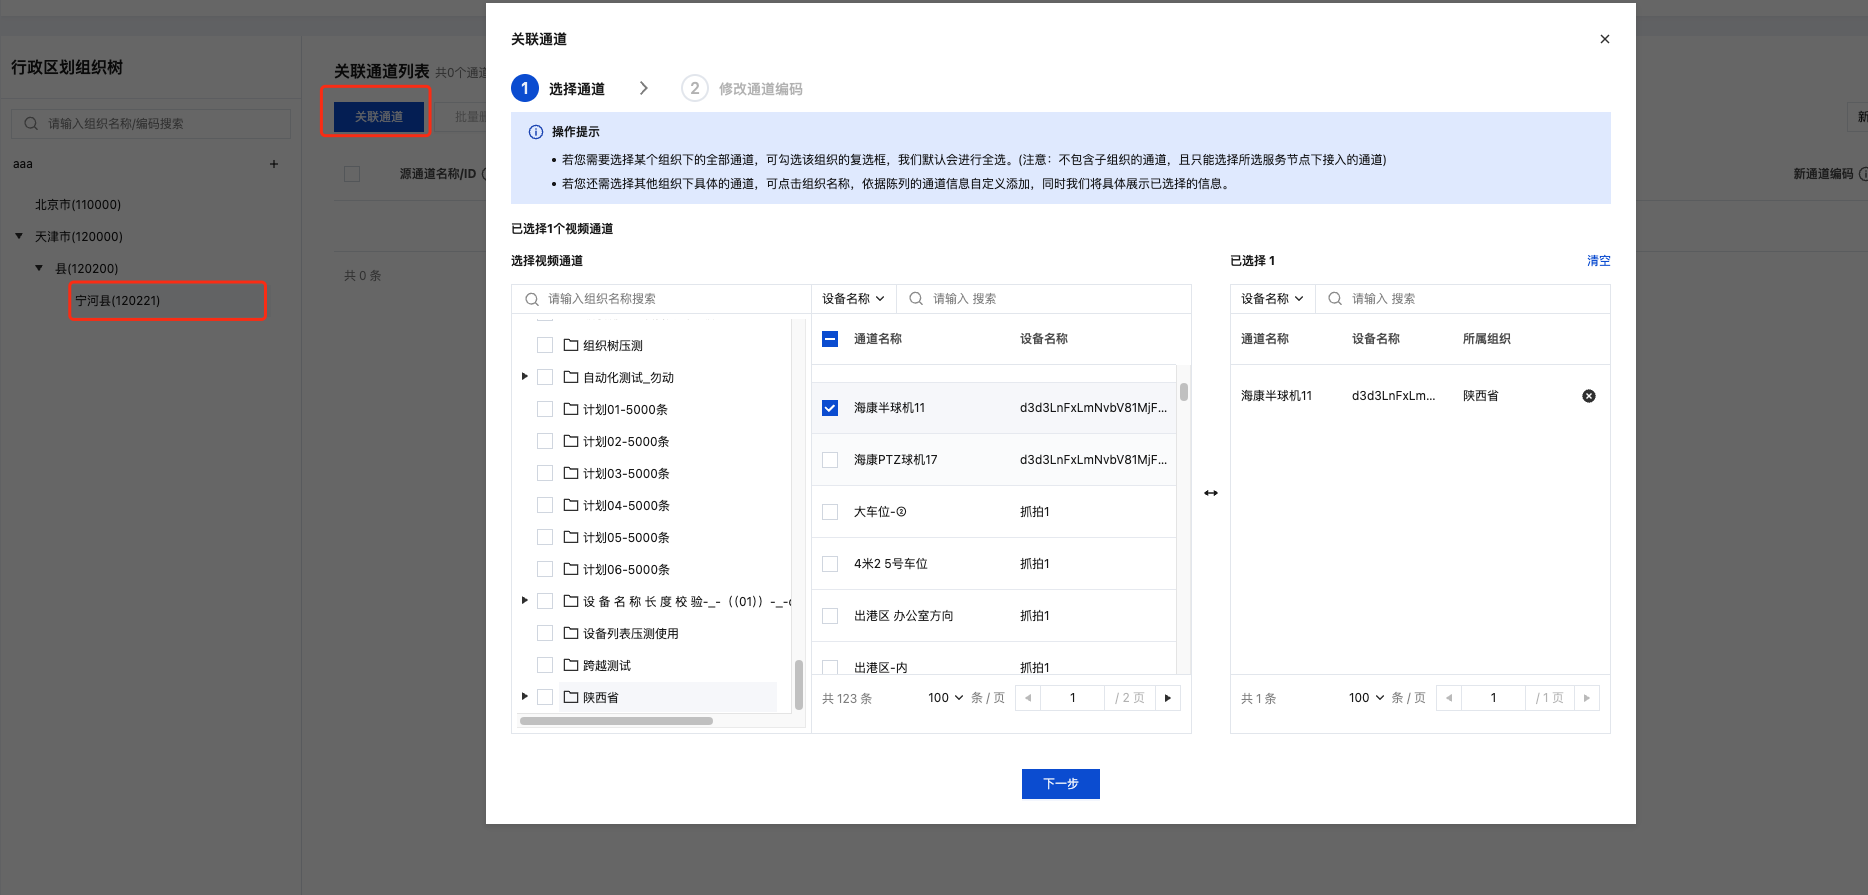The image size is (1868, 895).
Task: Click the chevron between the steps
Action: (644, 88)
